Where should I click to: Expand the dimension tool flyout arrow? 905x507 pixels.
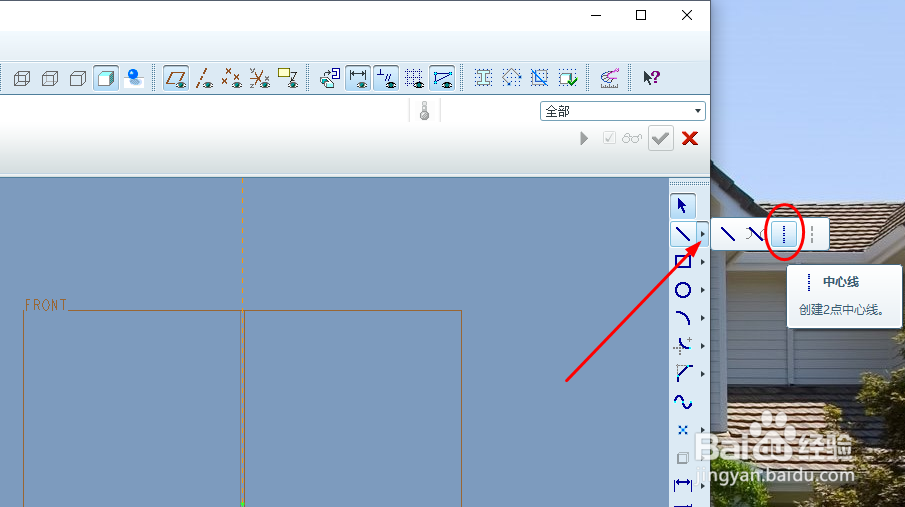tap(702, 486)
